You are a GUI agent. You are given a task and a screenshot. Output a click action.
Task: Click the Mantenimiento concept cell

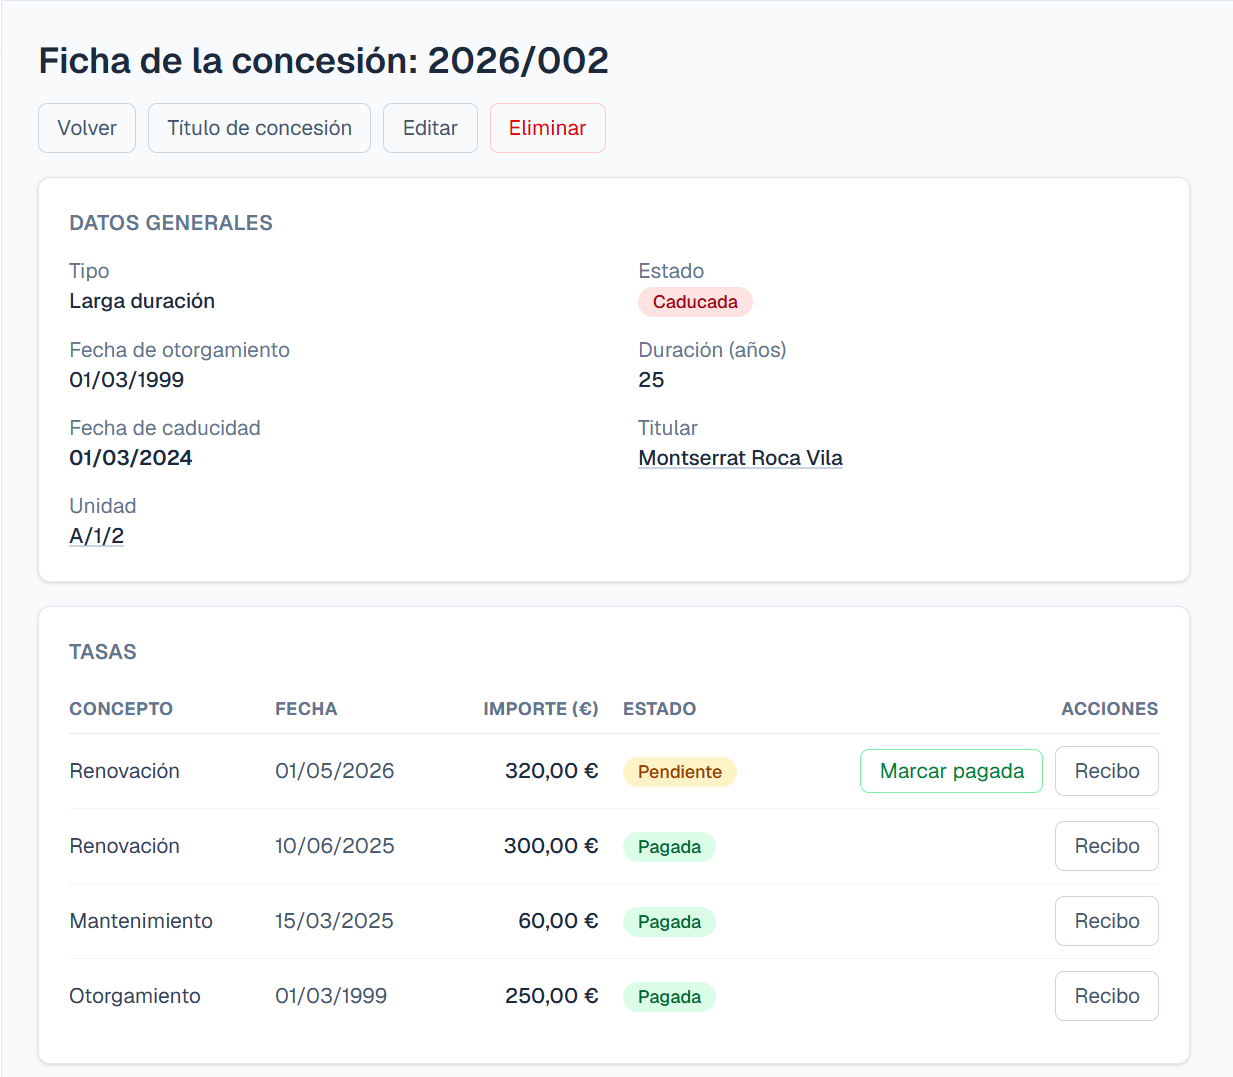pos(141,921)
